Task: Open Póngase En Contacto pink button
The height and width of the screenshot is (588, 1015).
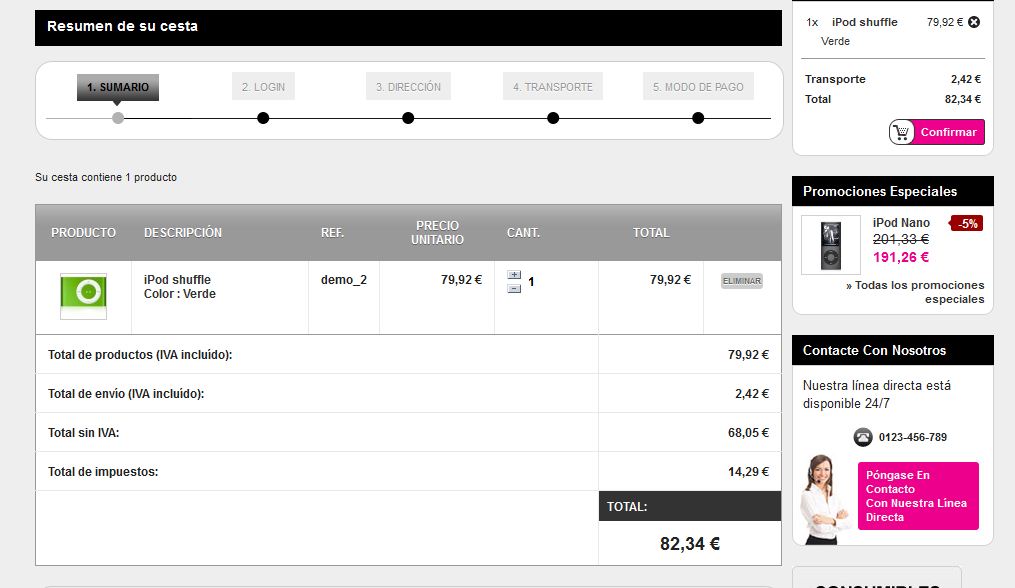Action: tap(917, 496)
